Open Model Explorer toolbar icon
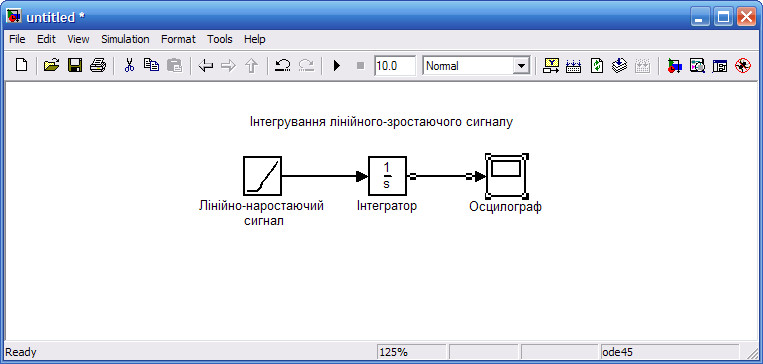The width and height of the screenshot is (763, 364). point(697,65)
